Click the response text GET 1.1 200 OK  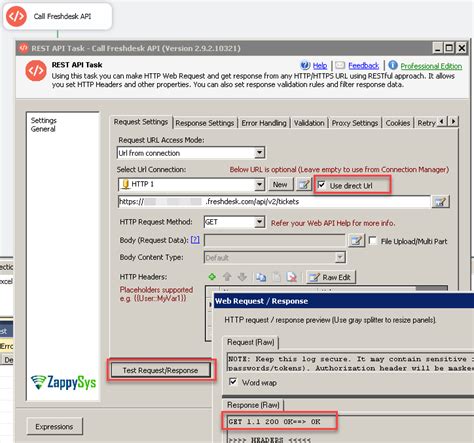(x=274, y=422)
